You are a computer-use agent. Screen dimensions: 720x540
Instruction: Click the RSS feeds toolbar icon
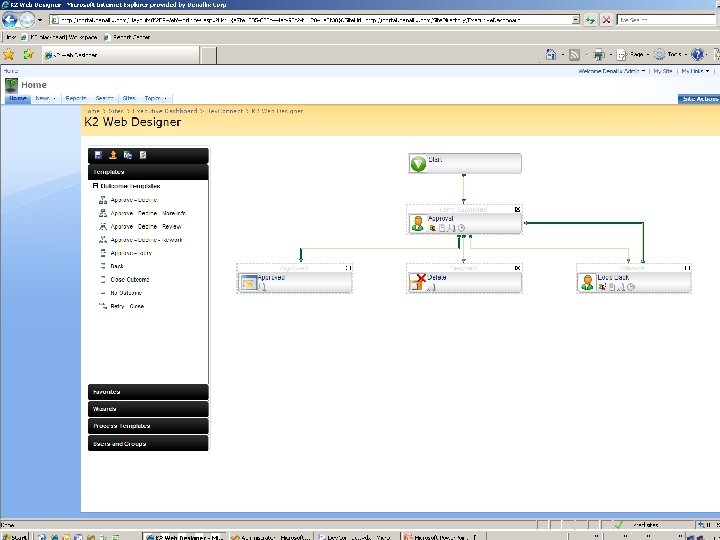tap(574, 55)
